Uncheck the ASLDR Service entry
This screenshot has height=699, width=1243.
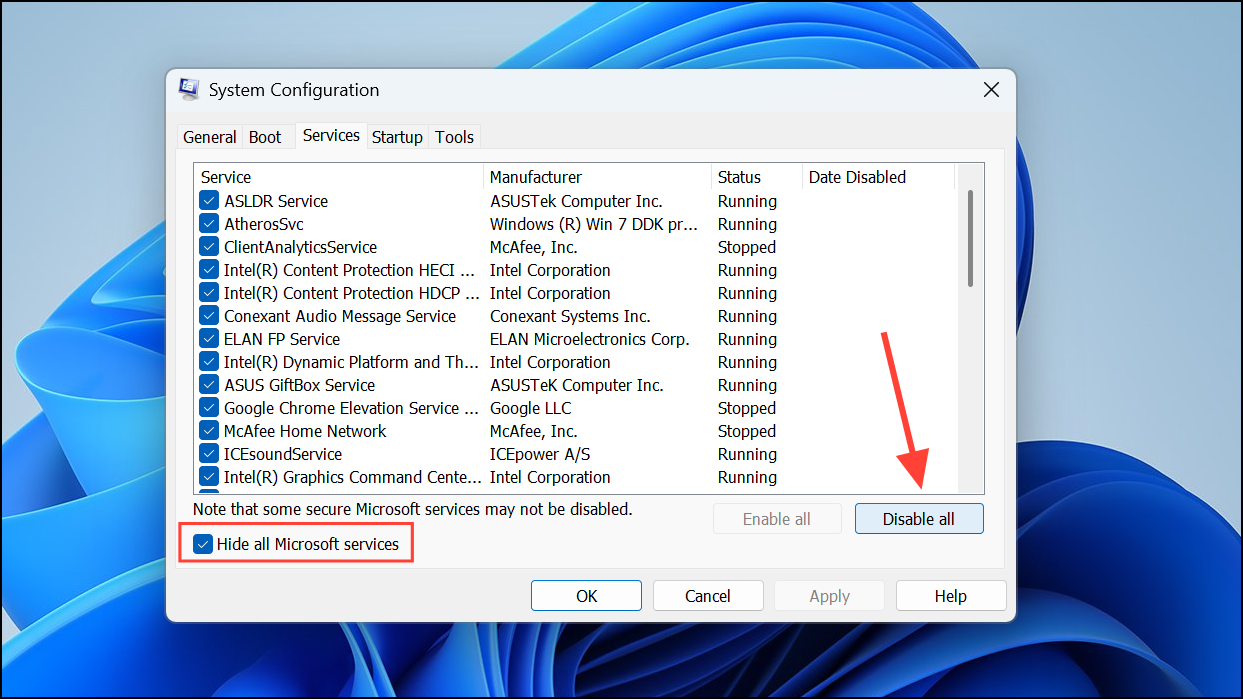(x=209, y=200)
